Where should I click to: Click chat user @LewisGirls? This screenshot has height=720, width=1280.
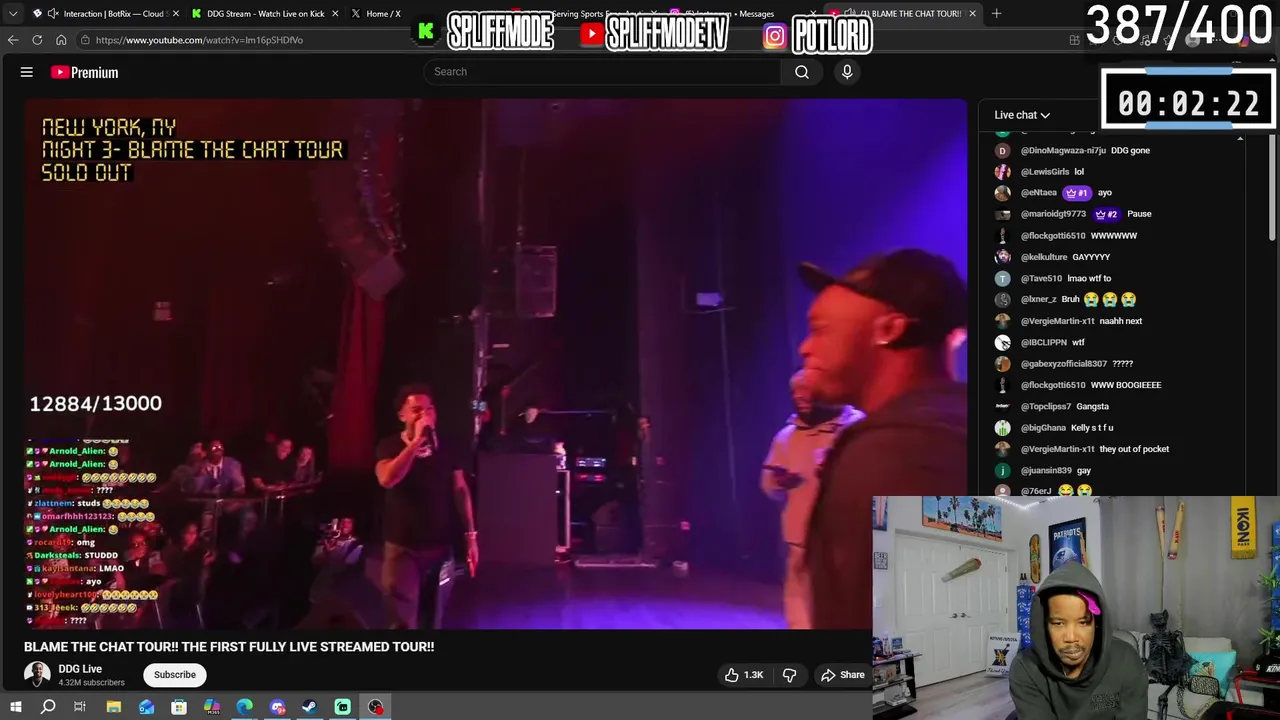(1045, 172)
